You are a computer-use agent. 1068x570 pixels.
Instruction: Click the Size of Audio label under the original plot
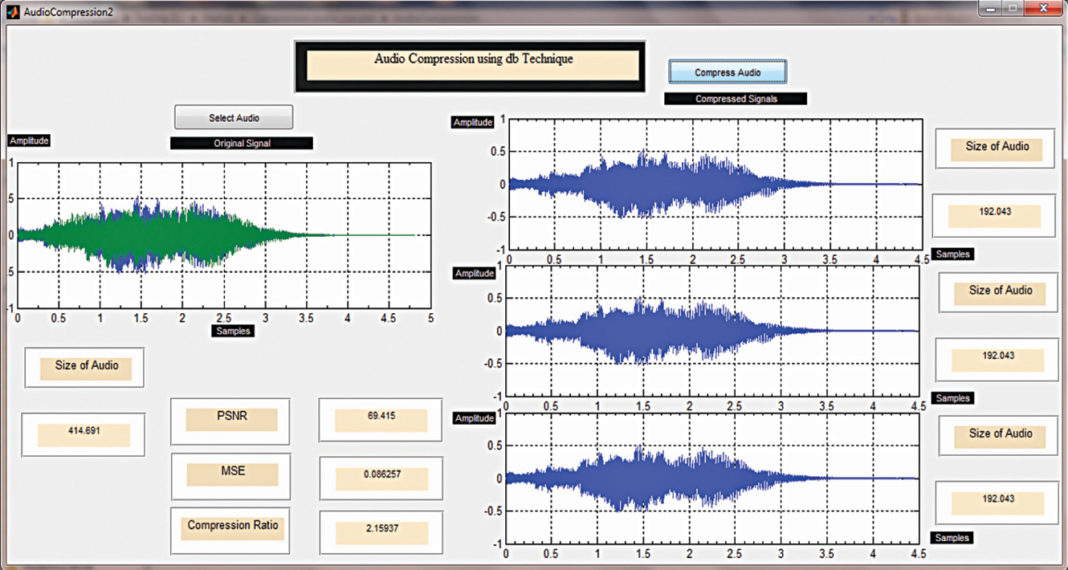(85, 367)
